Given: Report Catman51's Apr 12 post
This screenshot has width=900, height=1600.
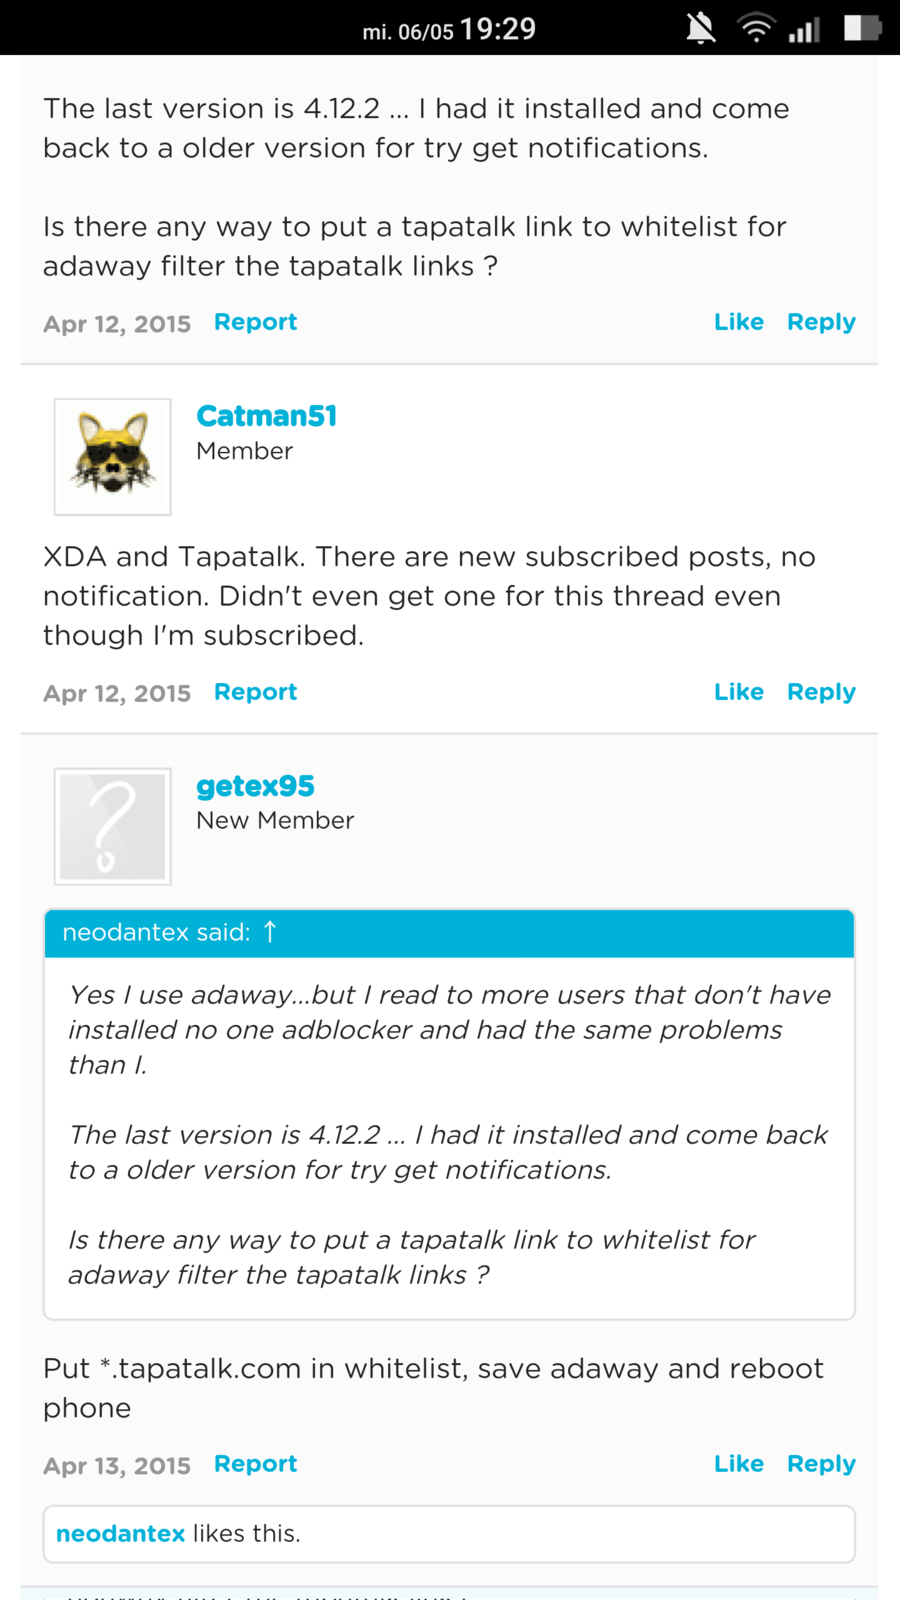Looking at the screenshot, I should pyautogui.click(x=255, y=692).
